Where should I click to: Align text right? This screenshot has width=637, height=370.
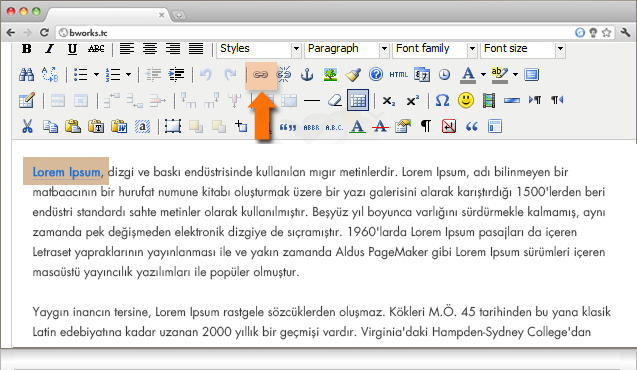173,49
